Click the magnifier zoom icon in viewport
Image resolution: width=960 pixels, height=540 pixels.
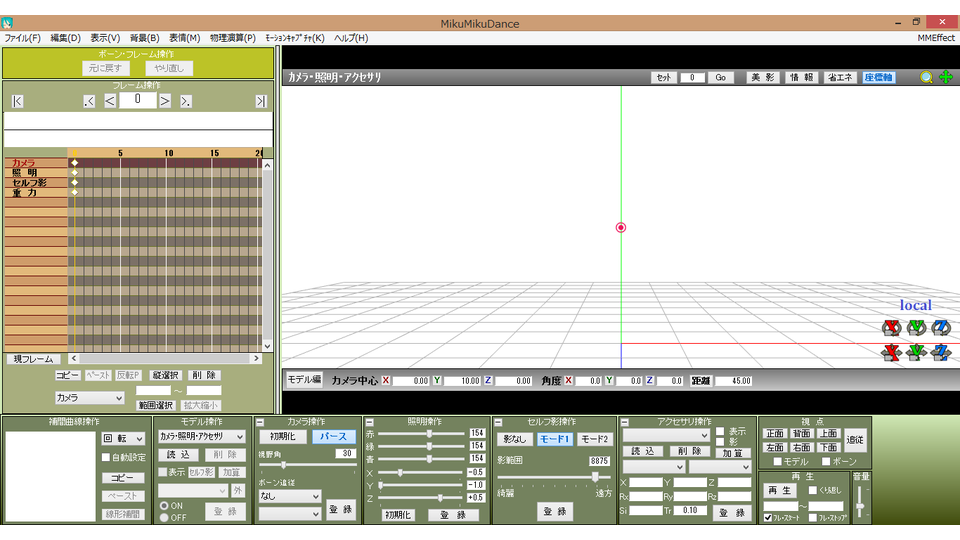(927, 77)
